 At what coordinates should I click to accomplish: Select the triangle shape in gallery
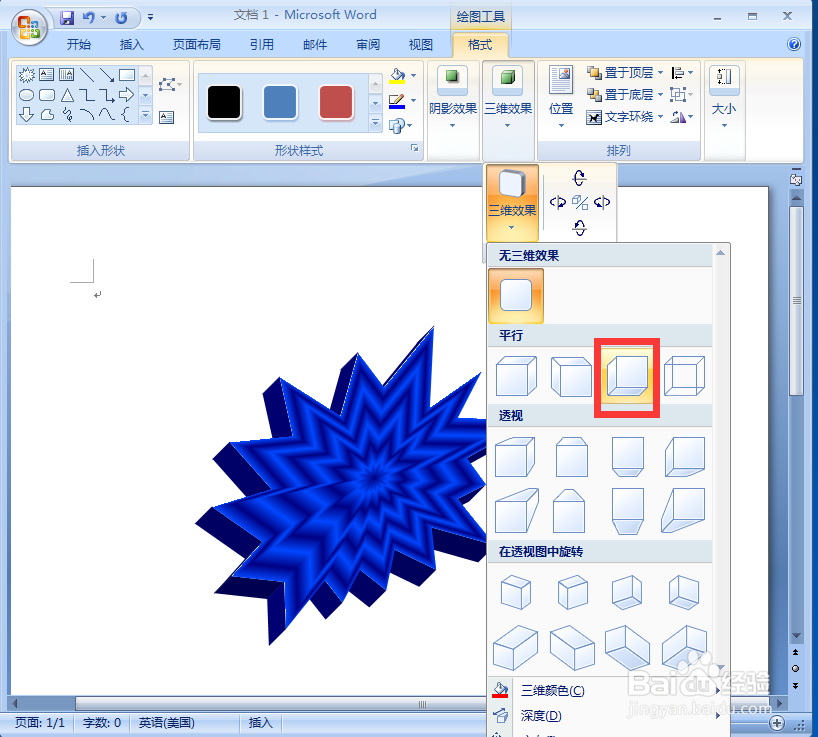pos(67,95)
